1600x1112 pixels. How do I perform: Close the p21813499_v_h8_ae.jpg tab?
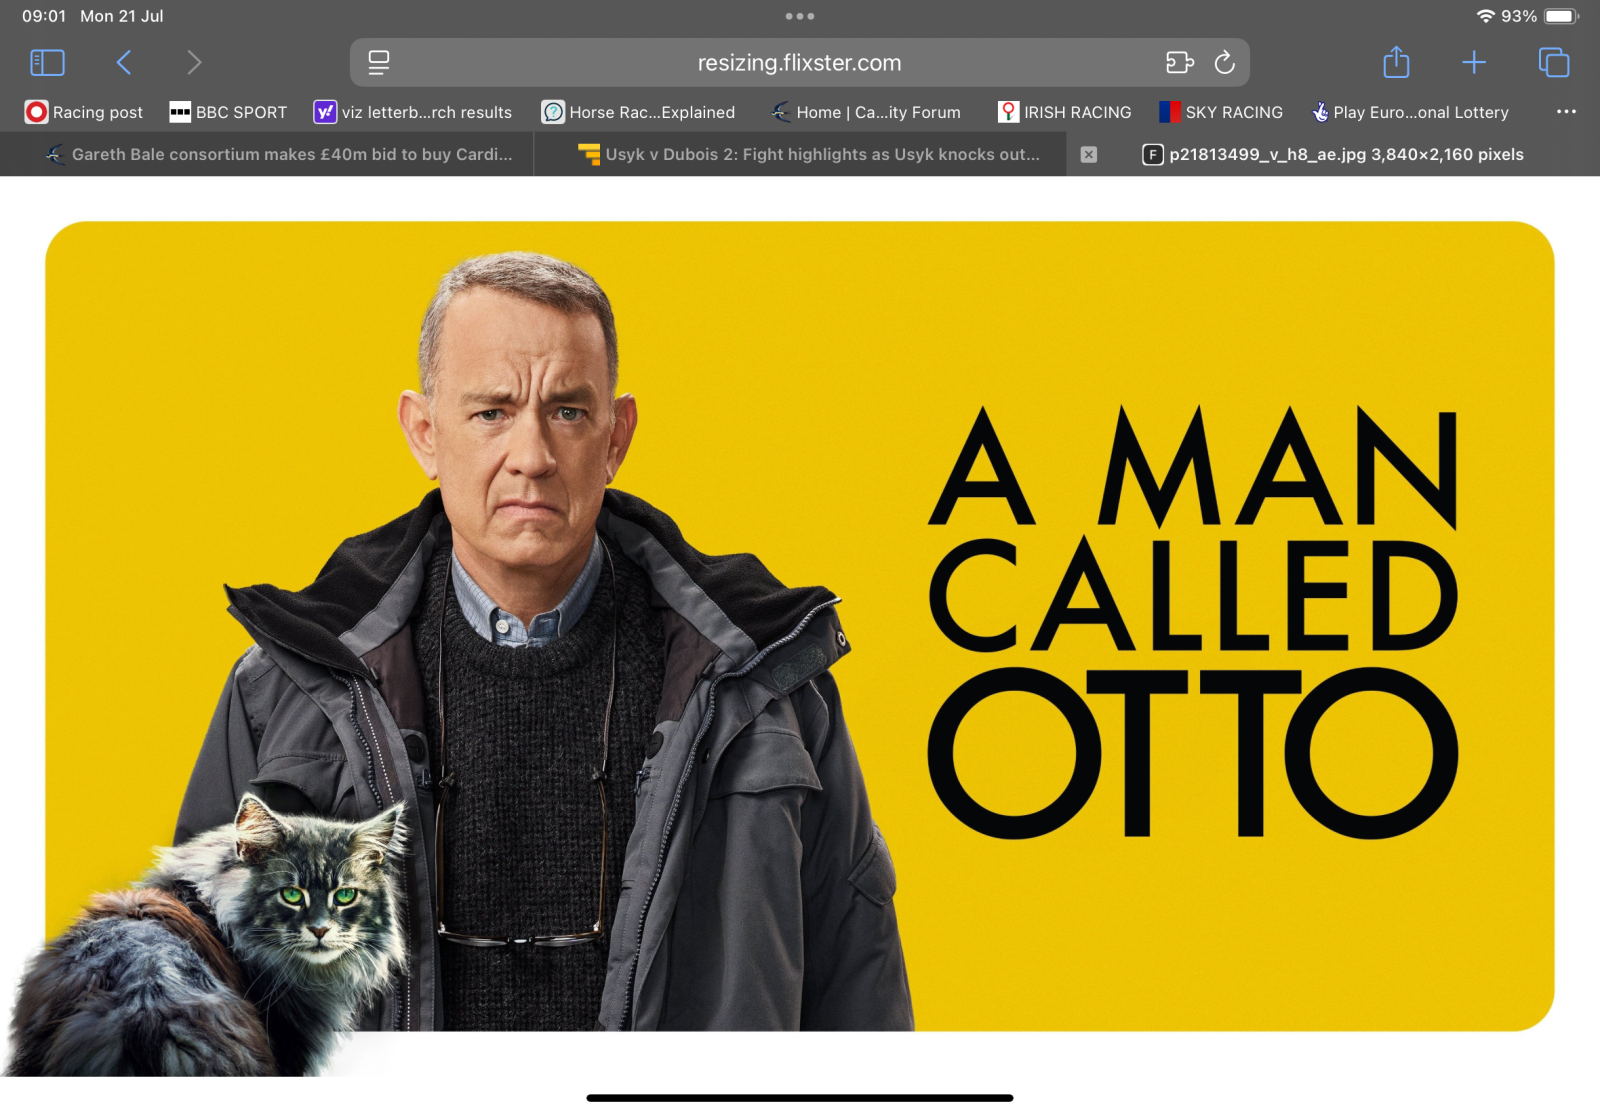pos(1089,155)
